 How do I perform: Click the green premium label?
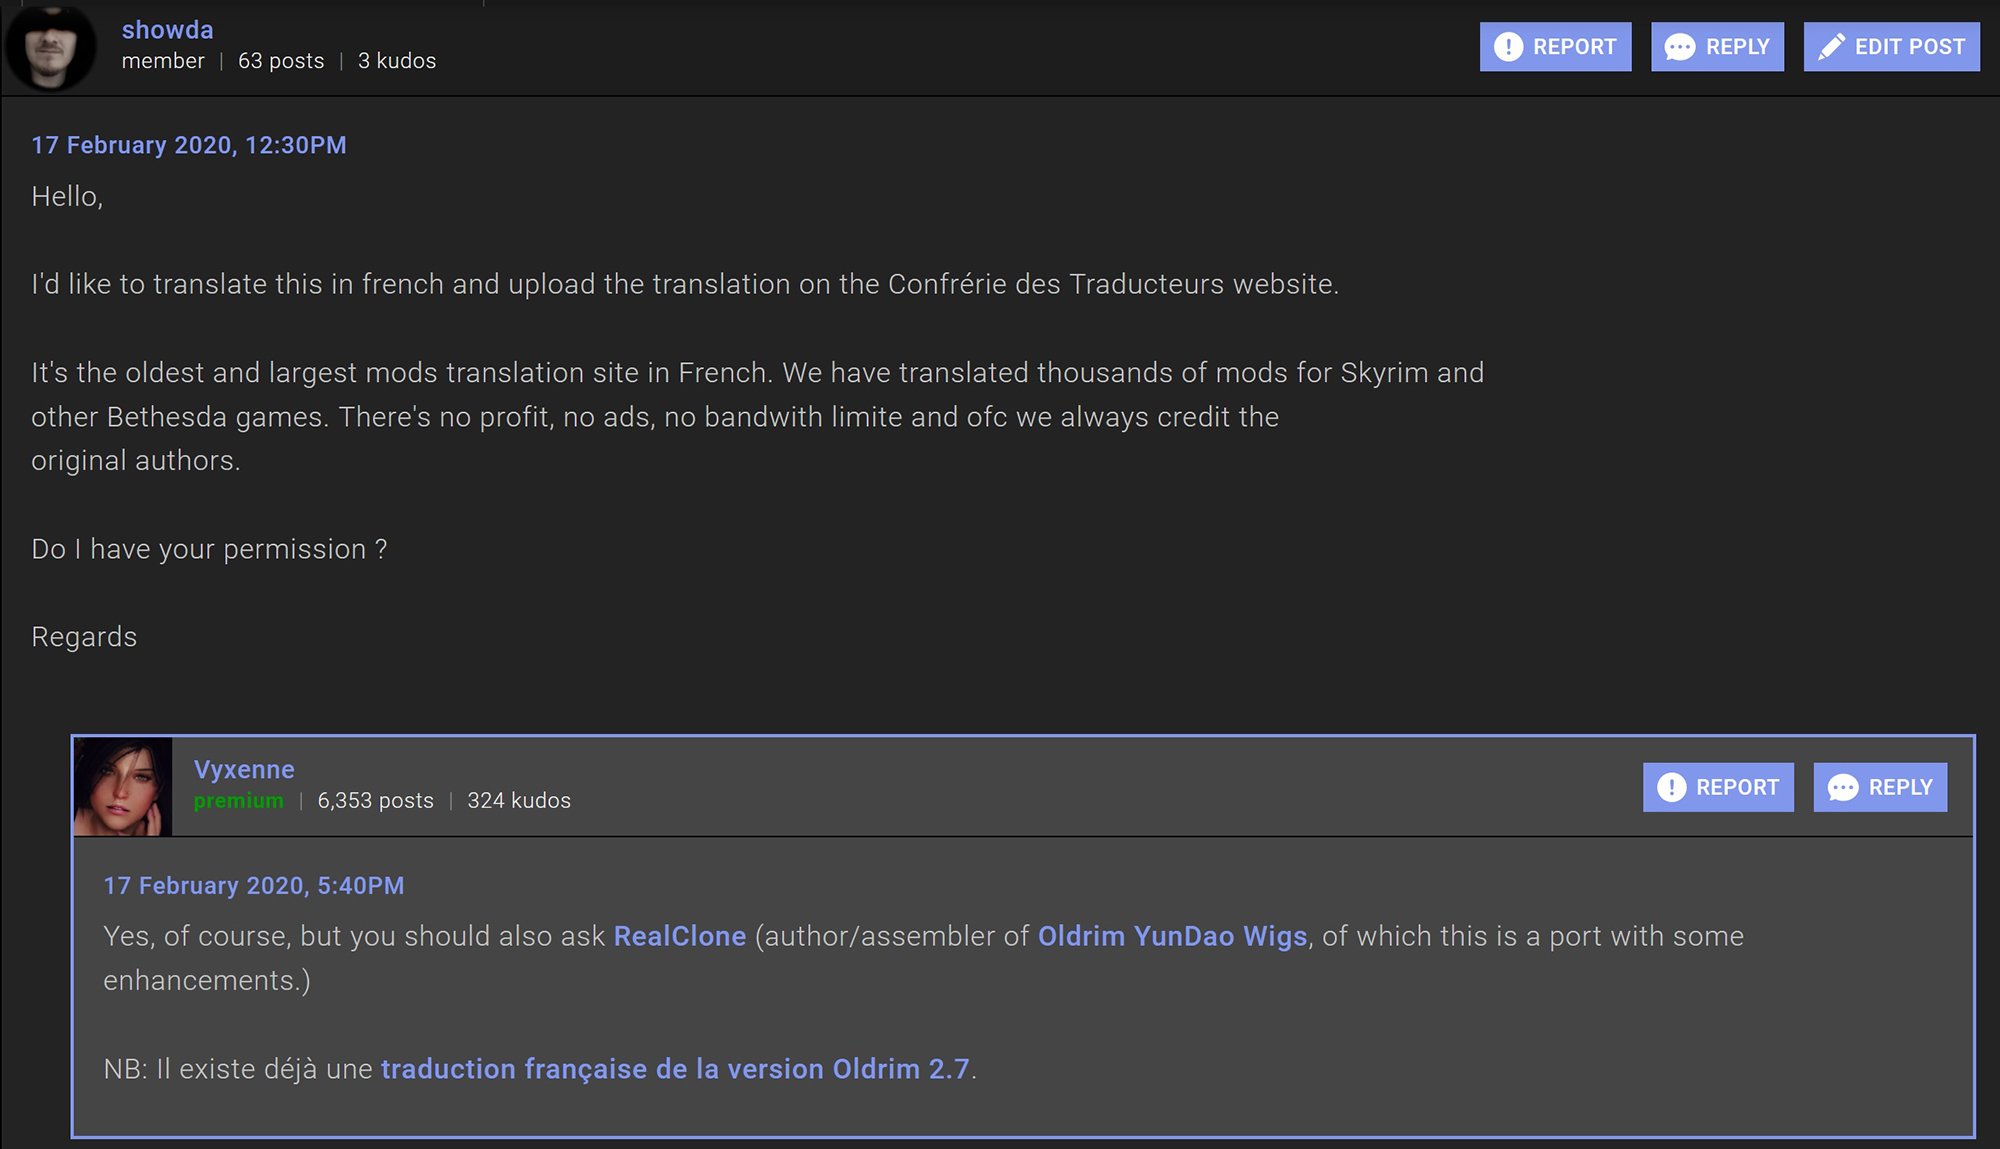238,801
